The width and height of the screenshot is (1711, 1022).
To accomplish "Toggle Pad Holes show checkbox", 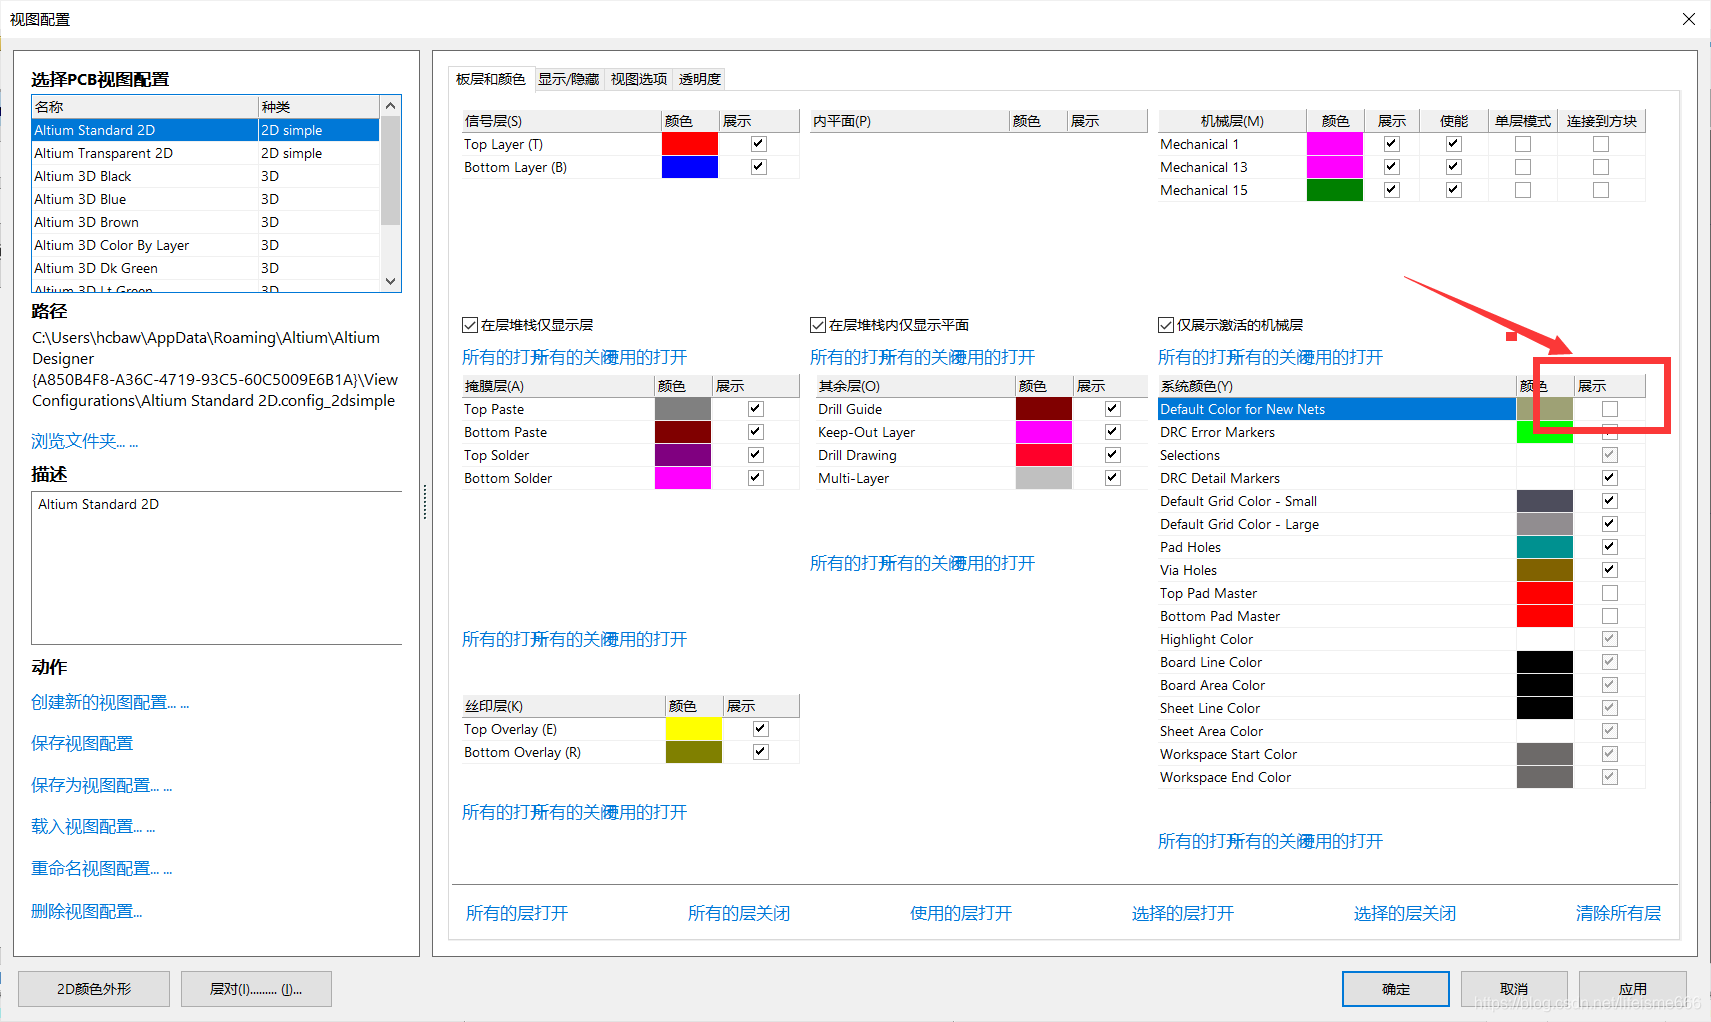I will [x=1610, y=547].
